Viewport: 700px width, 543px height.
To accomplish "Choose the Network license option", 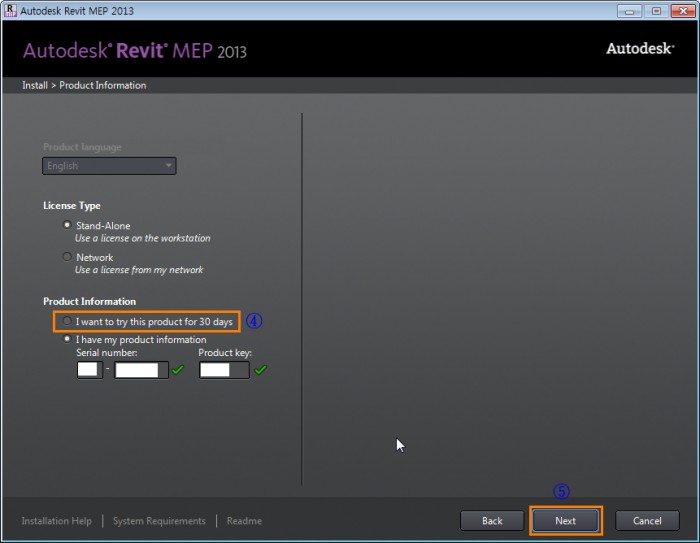I will pos(67,257).
